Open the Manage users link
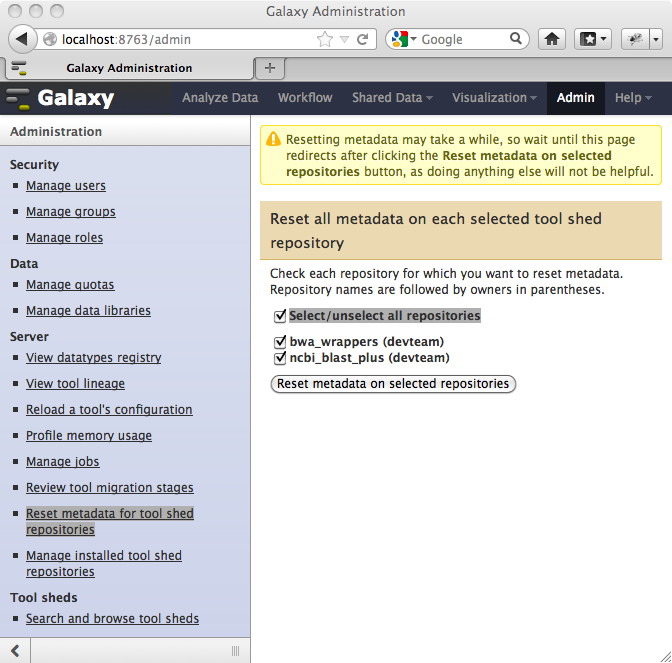 click(66, 186)
